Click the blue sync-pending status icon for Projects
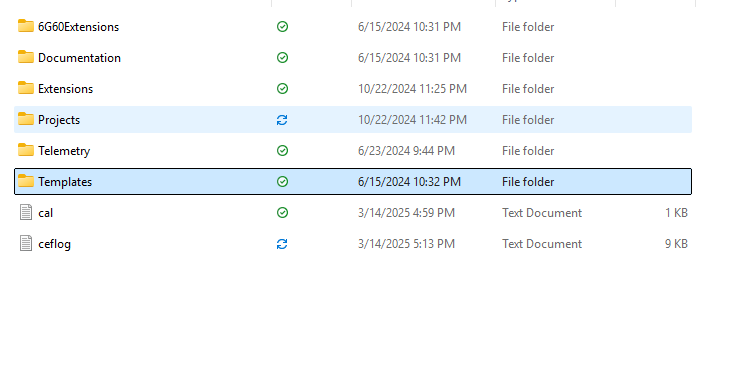The width and height of the screenshot is (745, 365). click(x=282, y=120)
